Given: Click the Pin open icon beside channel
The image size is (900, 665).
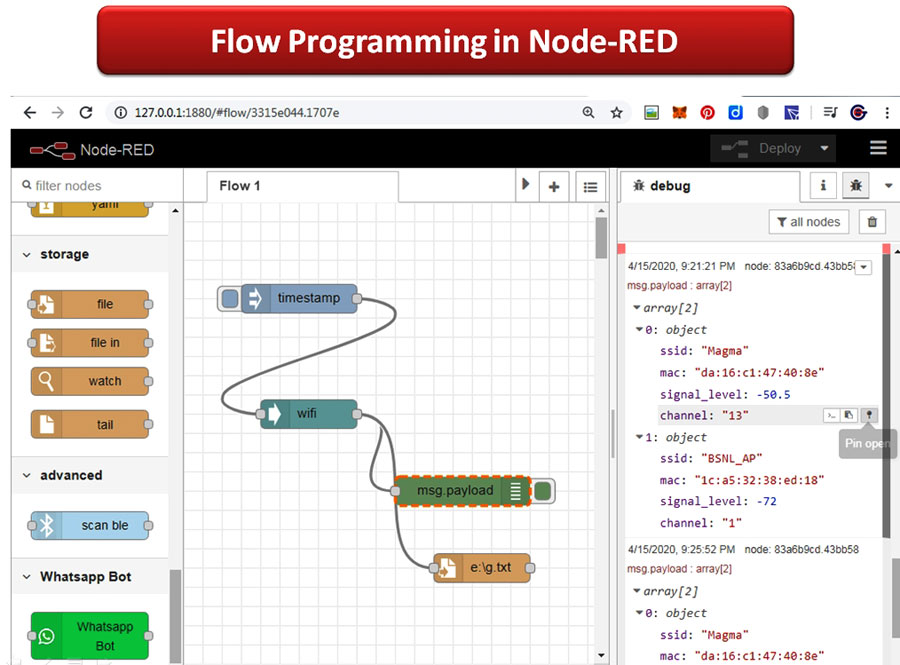Looking at the screenshot, I should [869, 415].
